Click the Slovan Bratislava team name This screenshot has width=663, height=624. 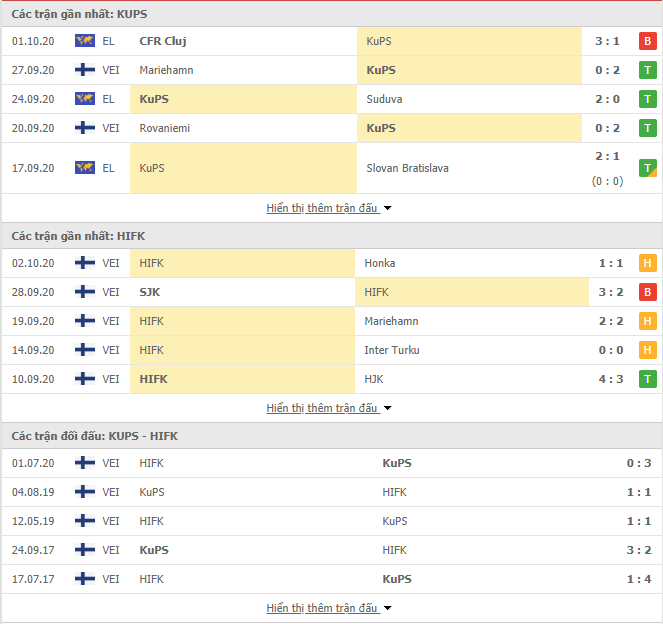(407, 168)
